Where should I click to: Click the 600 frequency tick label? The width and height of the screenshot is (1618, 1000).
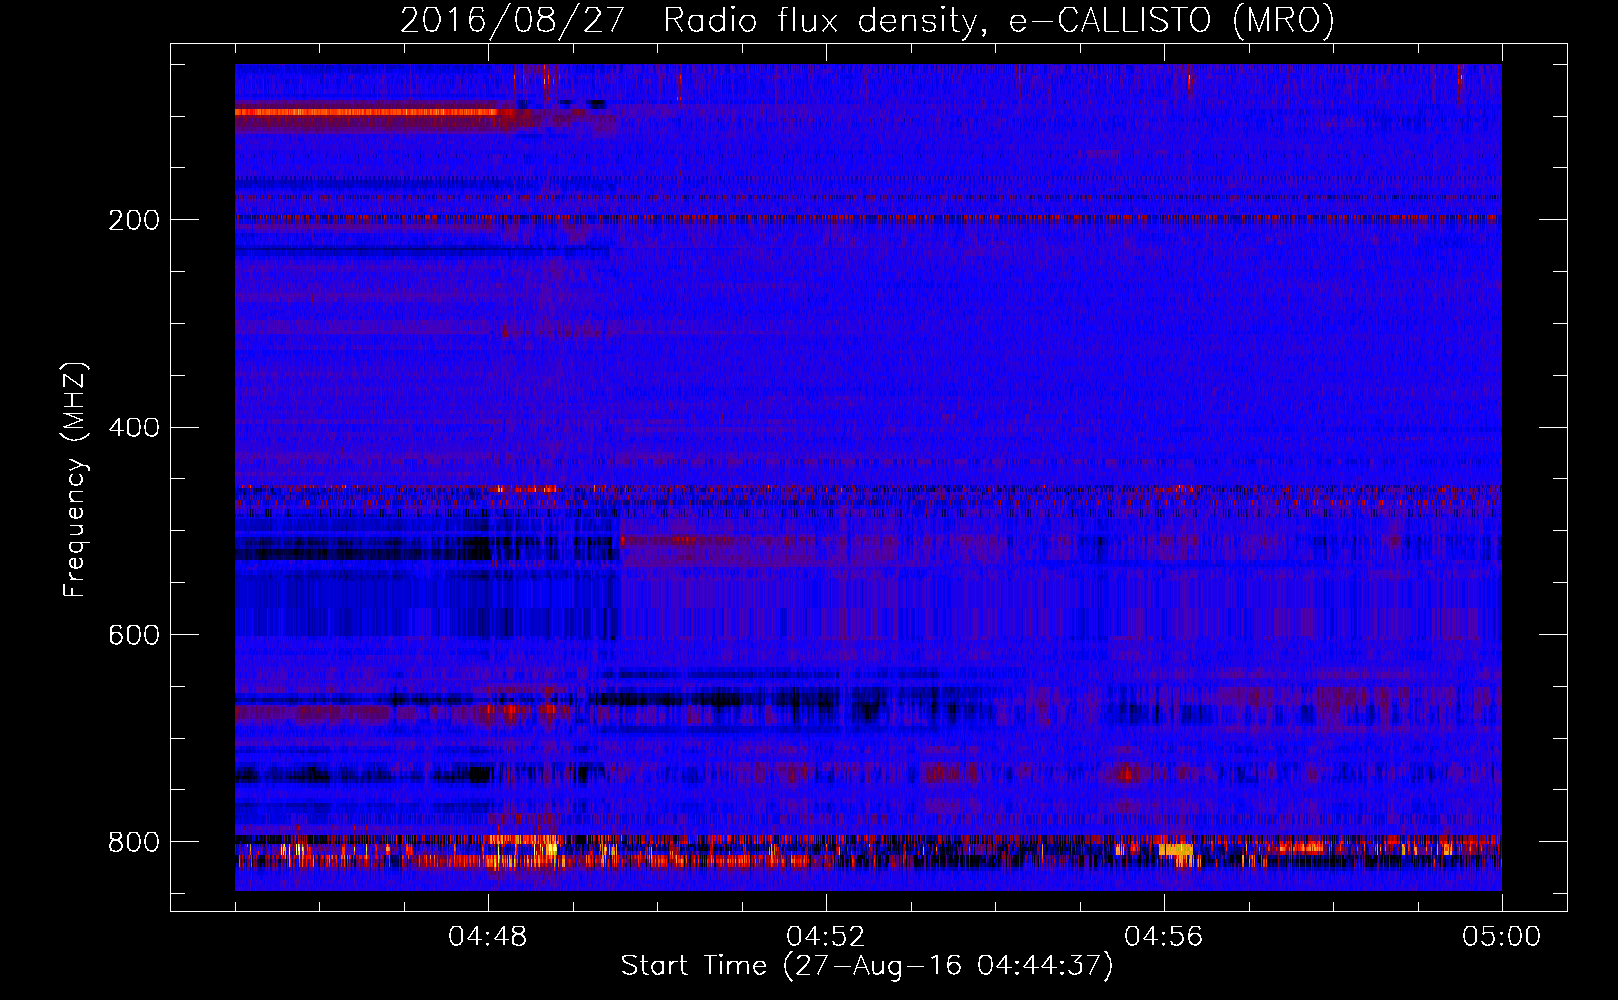tap(134, 635)
